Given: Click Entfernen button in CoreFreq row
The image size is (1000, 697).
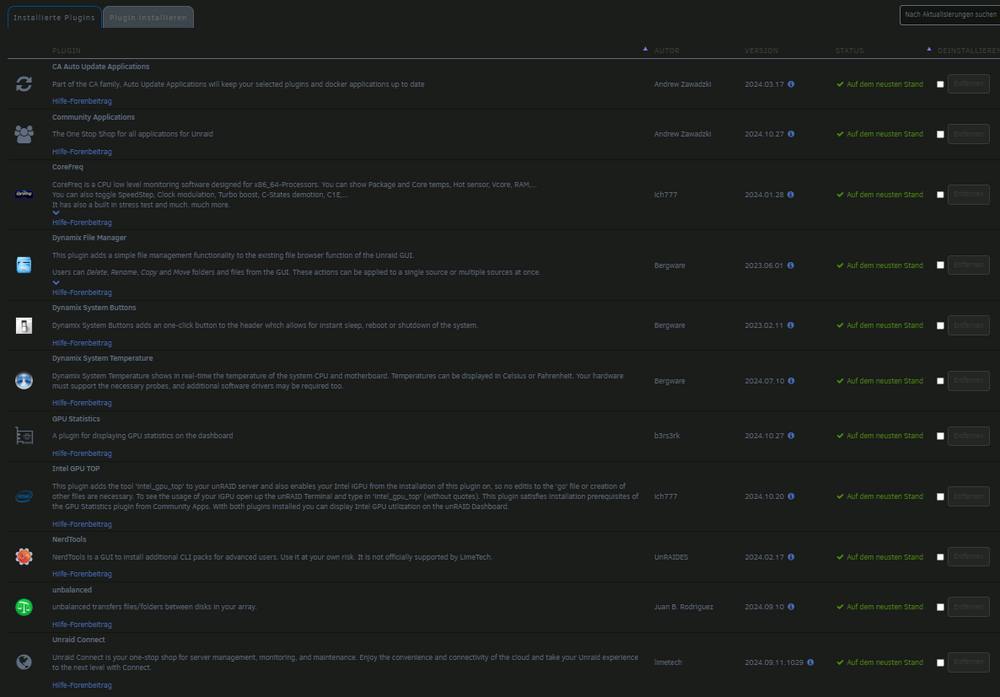Looking at the screenshot, I should coord(968,194).
